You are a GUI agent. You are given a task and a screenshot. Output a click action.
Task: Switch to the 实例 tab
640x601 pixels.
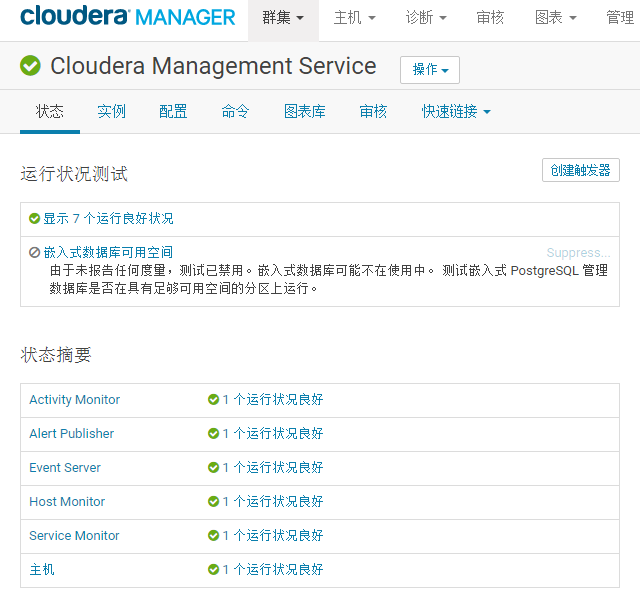[x=111, y=111]
